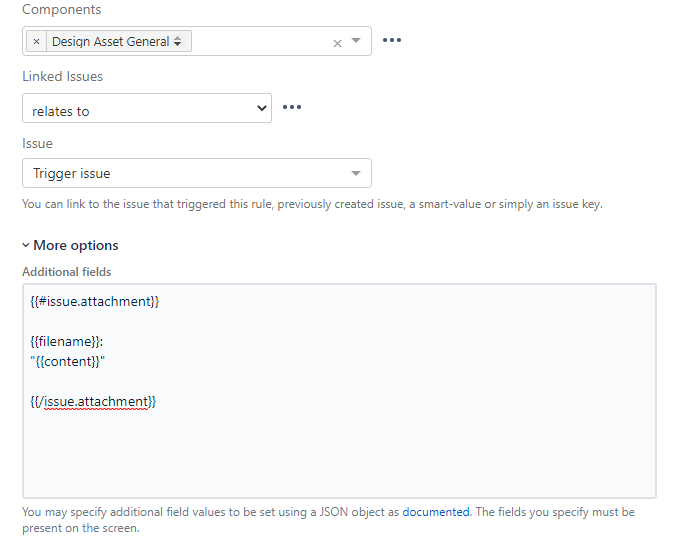Click the Additional fields label

(66, 272)
